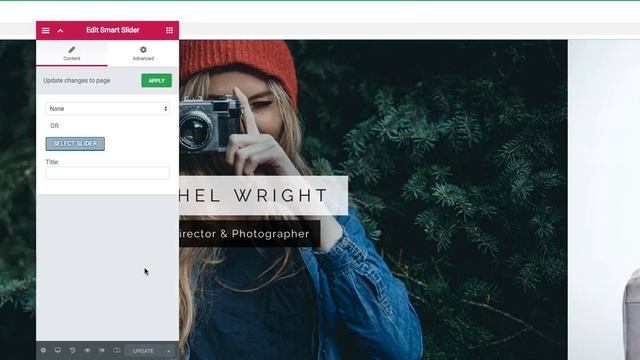
Task: Switch to the Content tab
Action: tap(72, 53)
